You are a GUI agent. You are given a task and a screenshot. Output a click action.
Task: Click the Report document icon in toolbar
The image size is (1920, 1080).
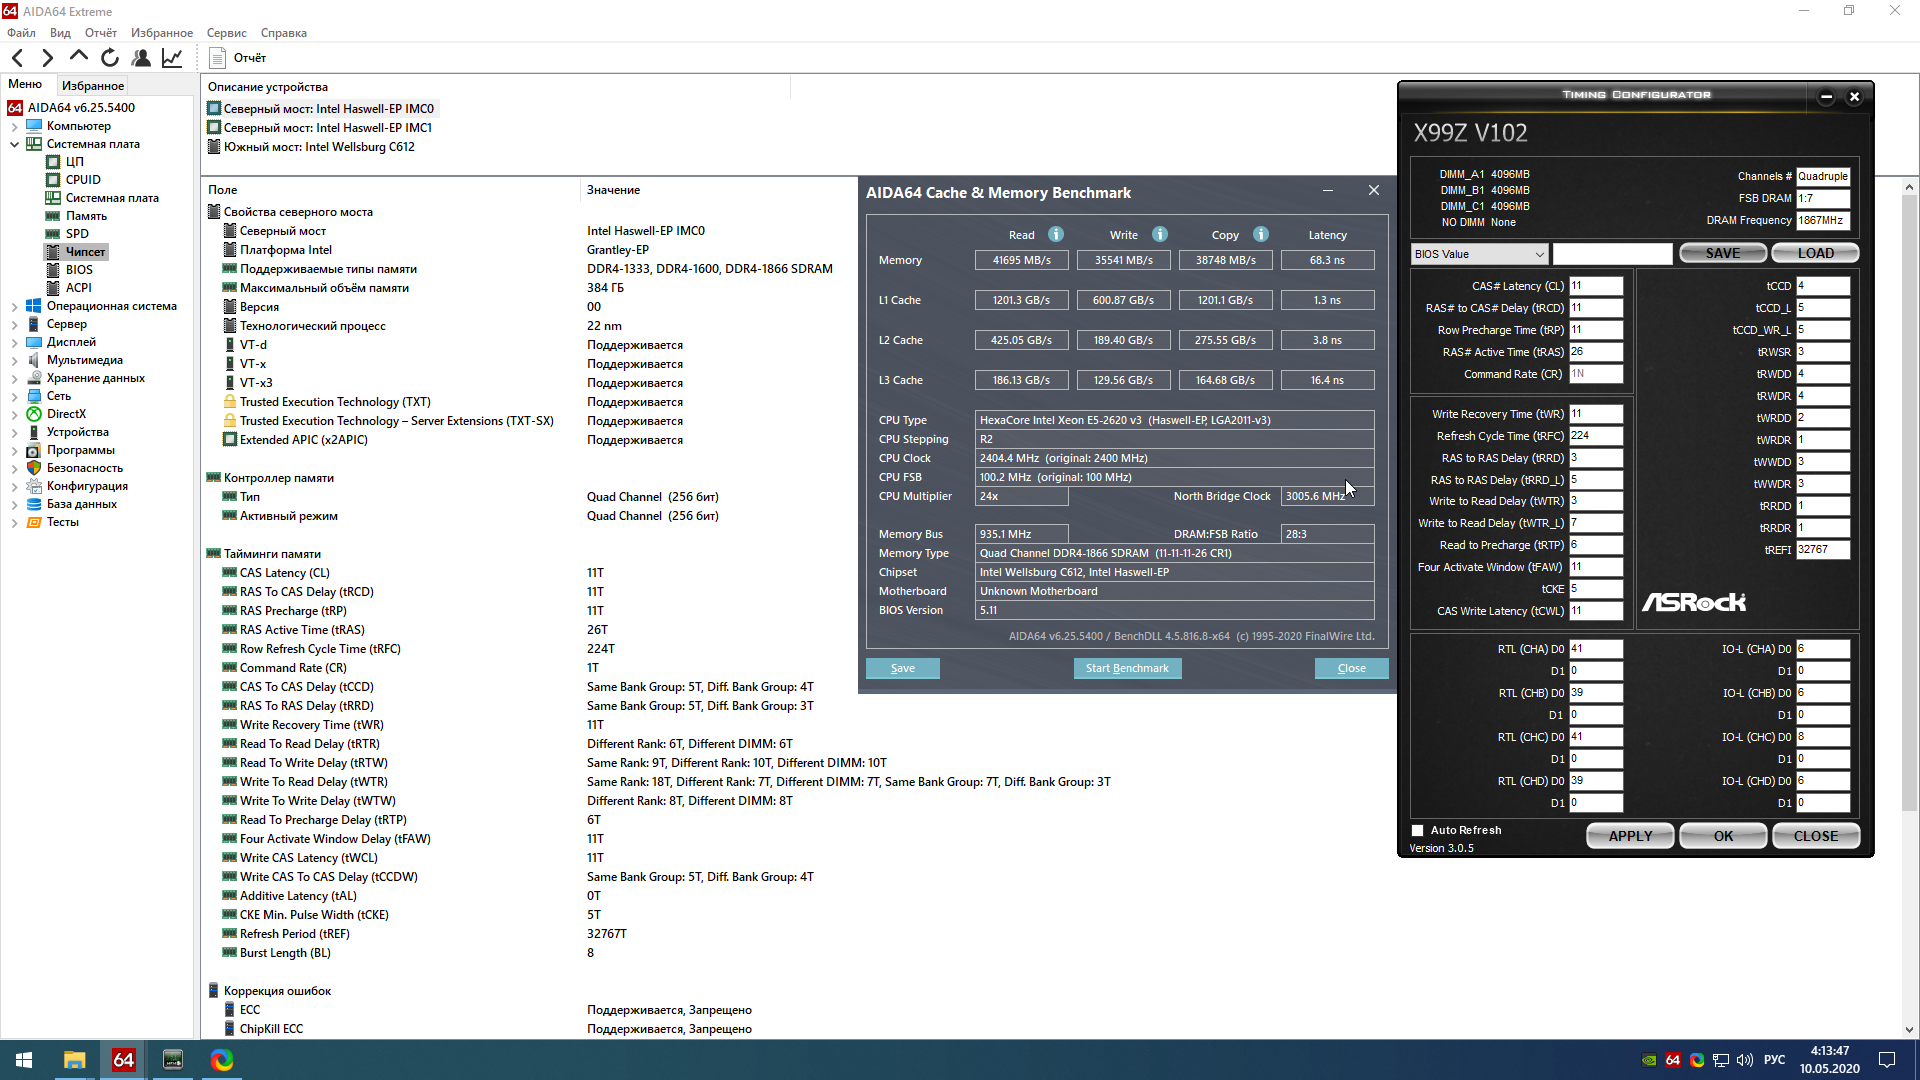click(217, 58)
